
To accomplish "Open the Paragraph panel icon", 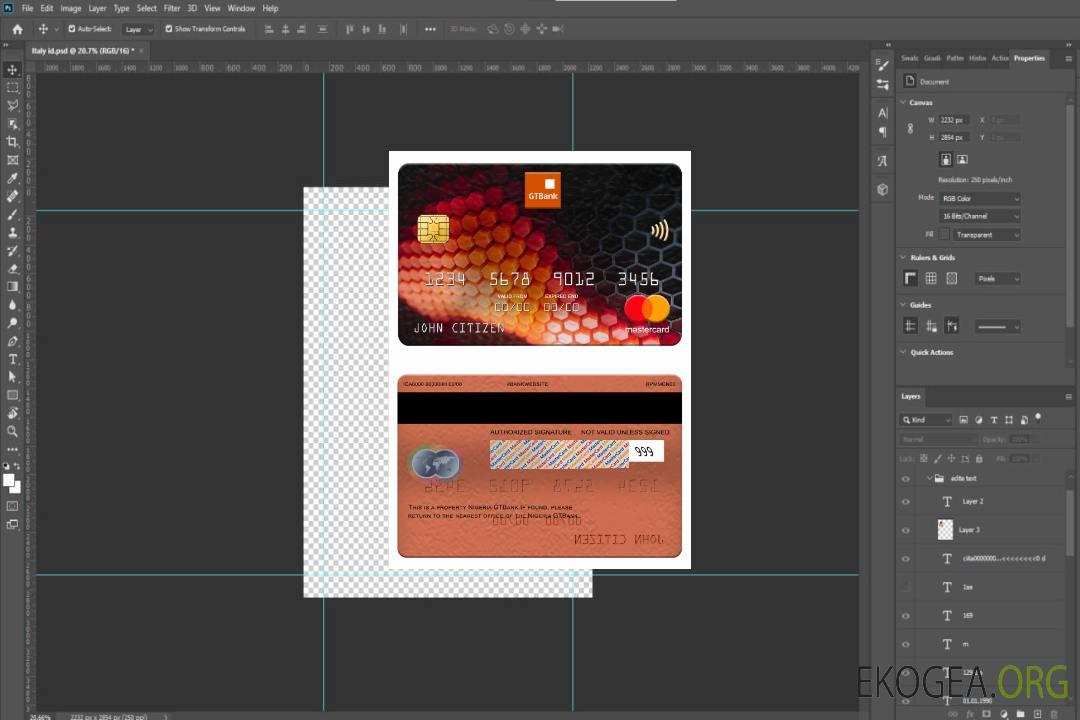I will tap(883, 132).
